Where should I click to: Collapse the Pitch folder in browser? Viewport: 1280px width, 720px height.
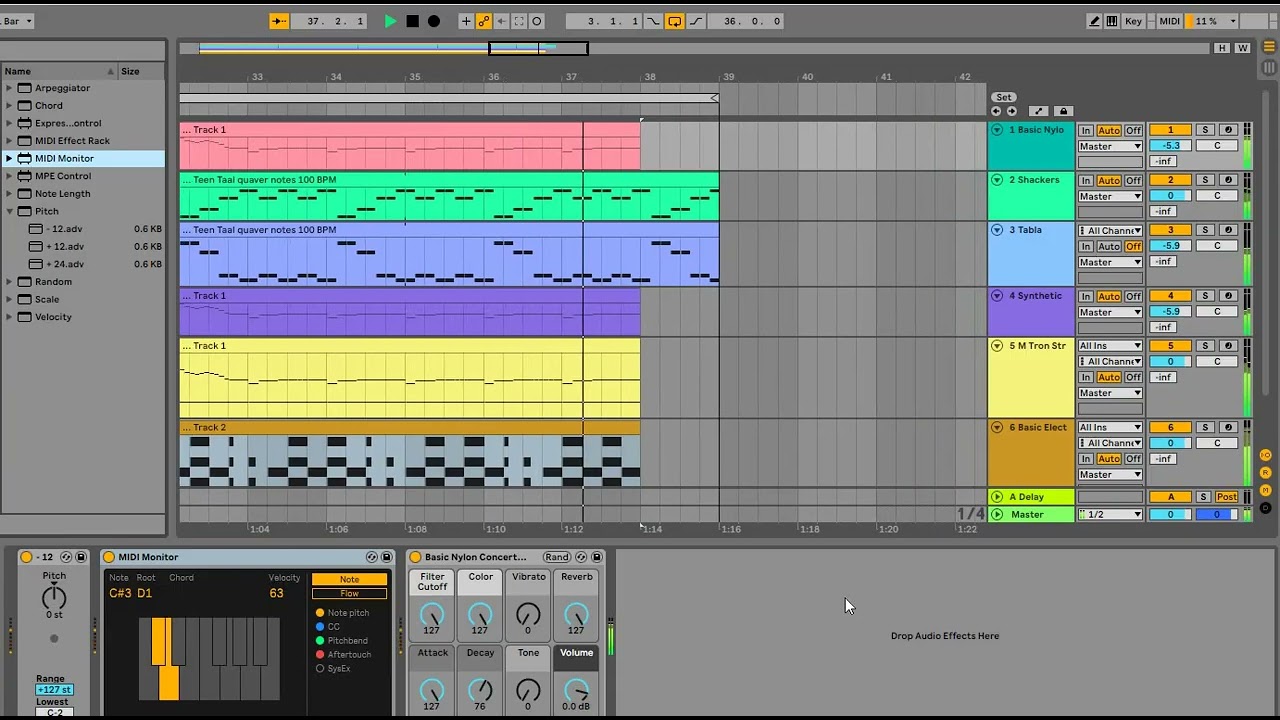[10, 211]
